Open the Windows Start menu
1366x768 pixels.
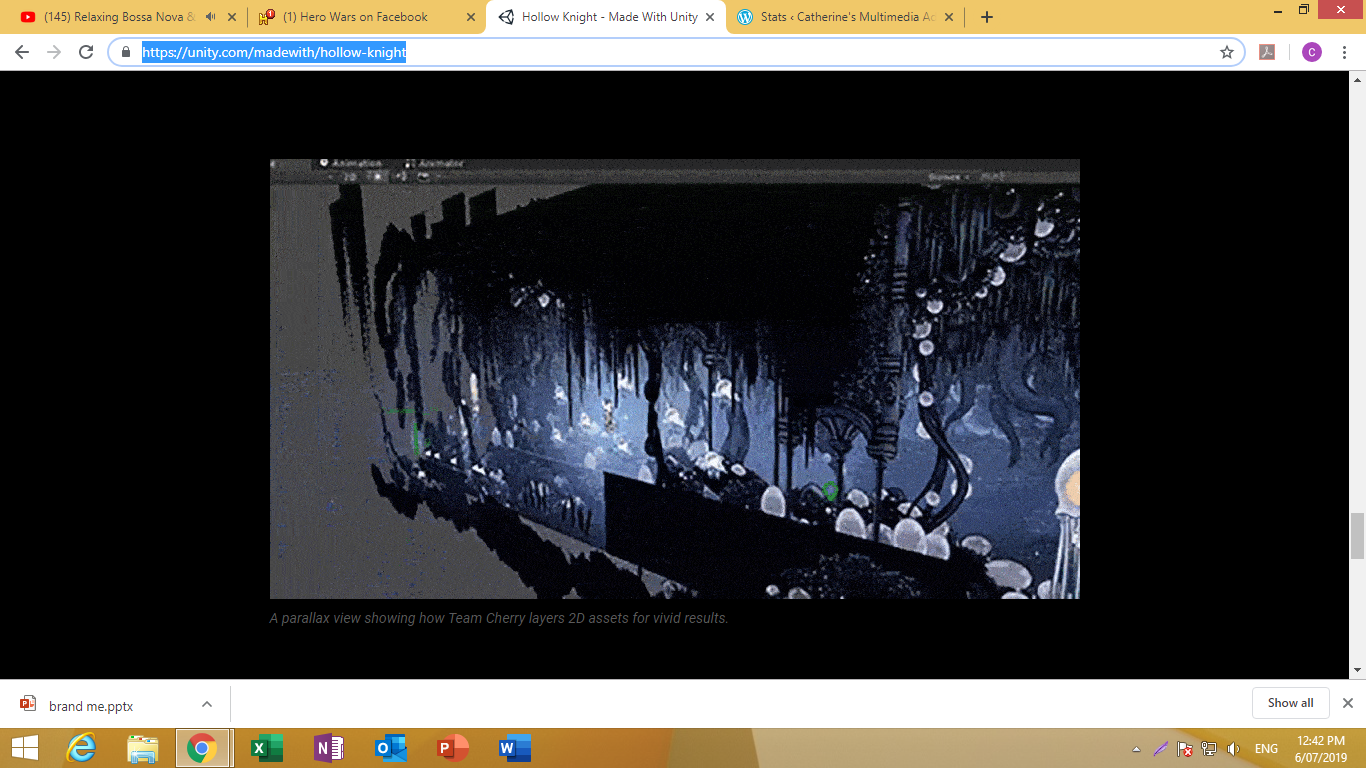point(25,748)
